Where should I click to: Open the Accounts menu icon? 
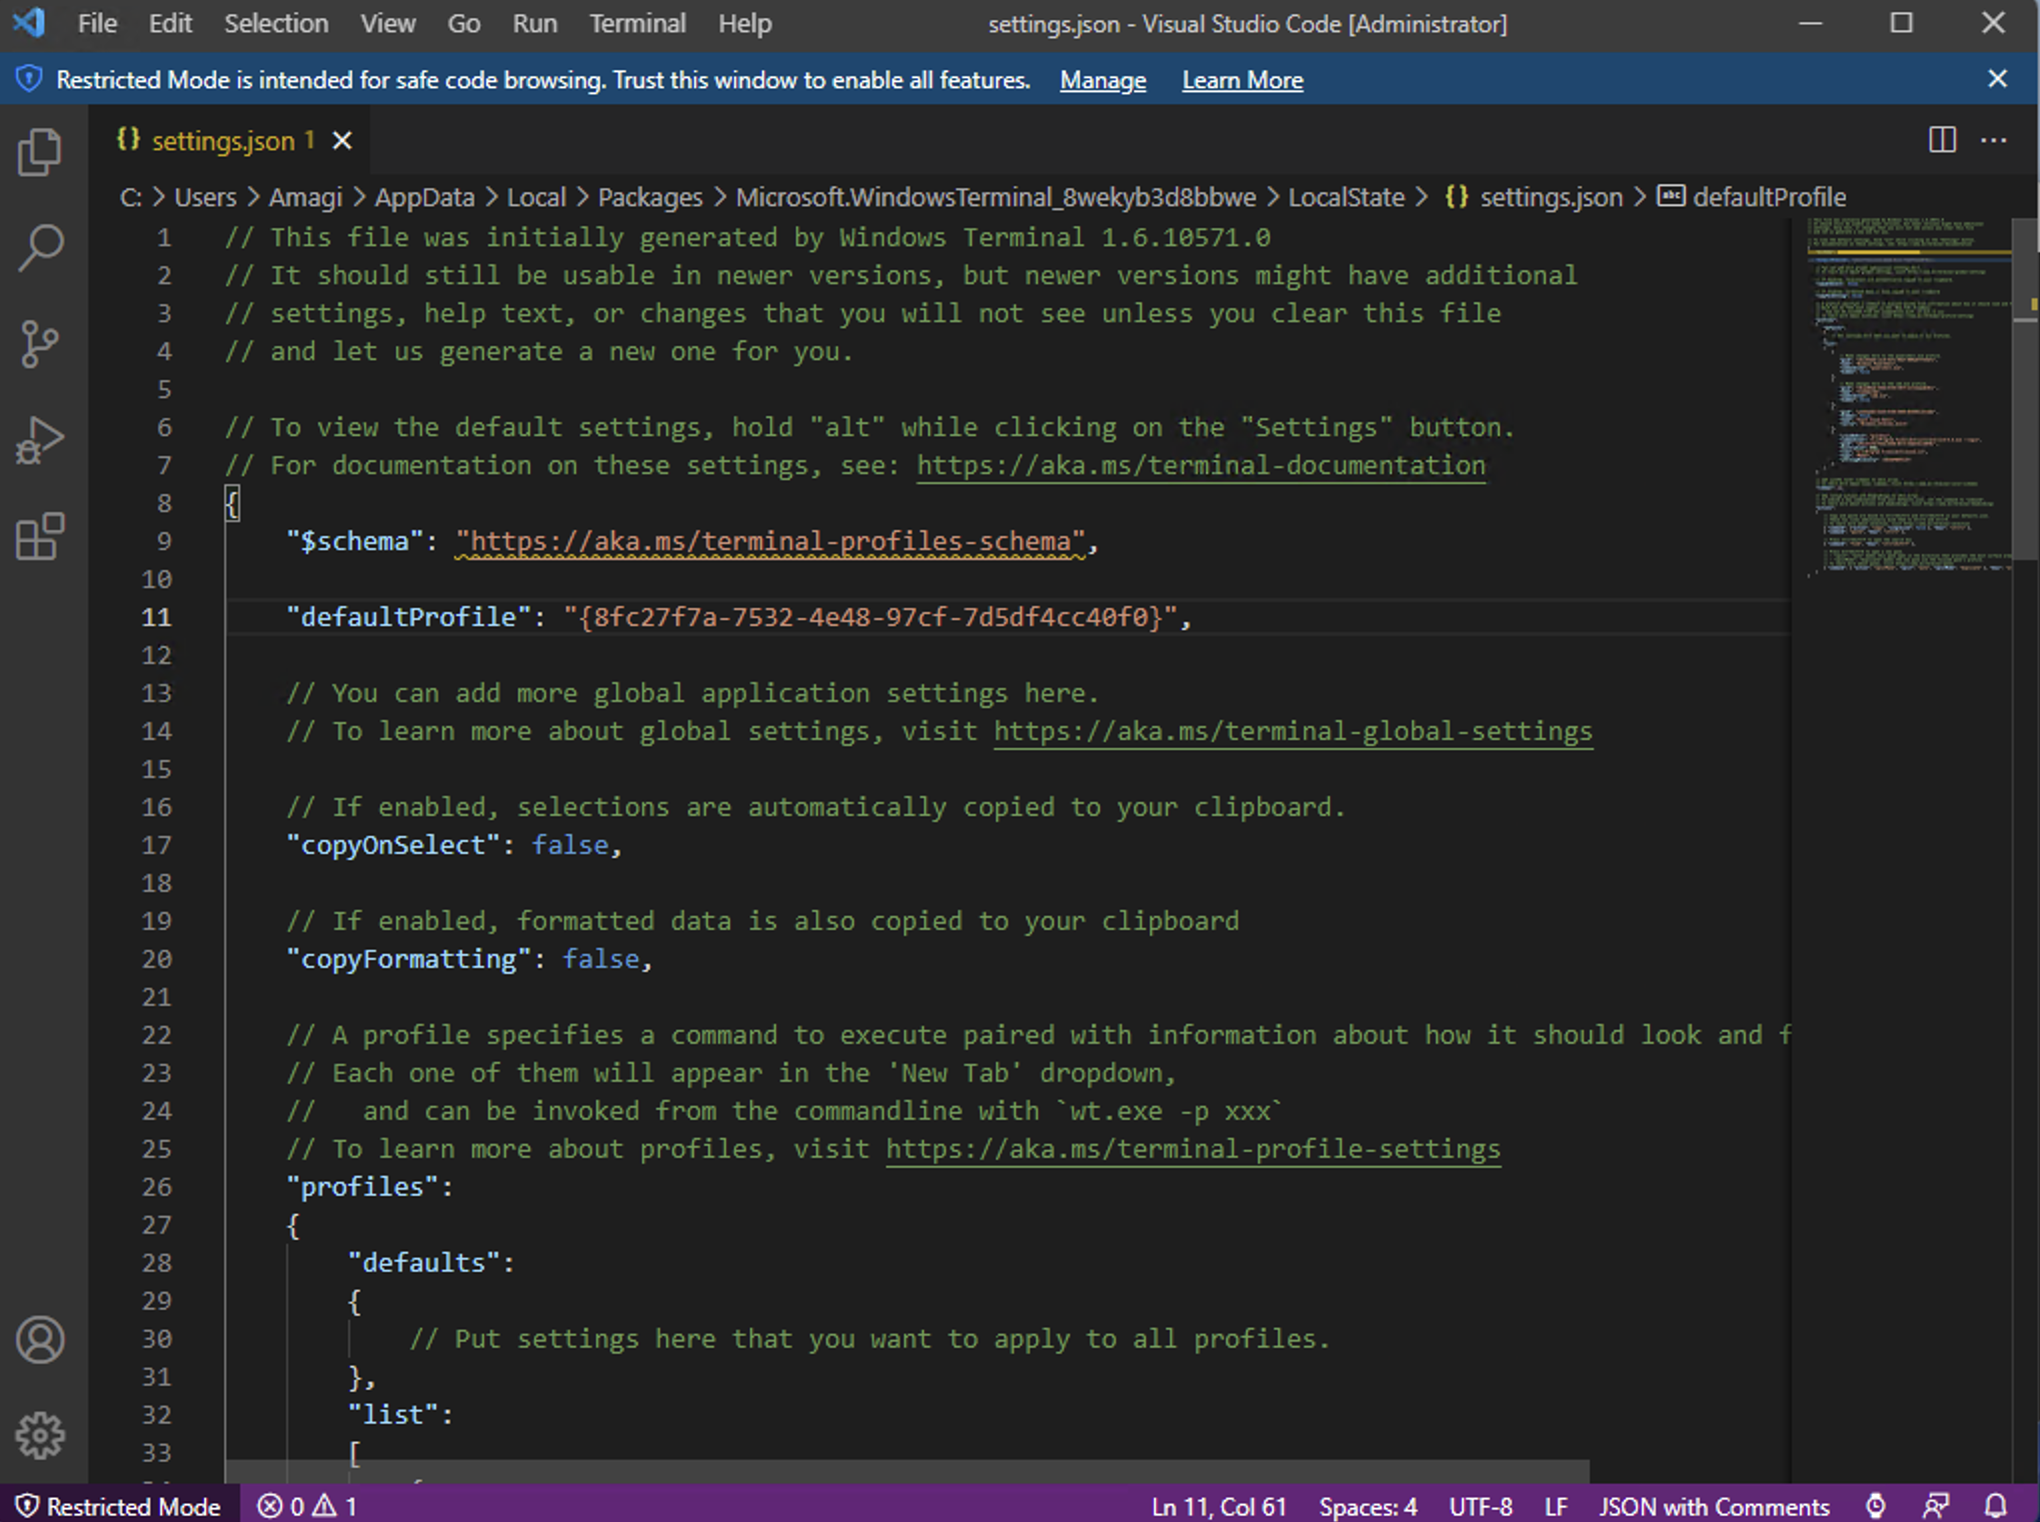point(40,1340)
